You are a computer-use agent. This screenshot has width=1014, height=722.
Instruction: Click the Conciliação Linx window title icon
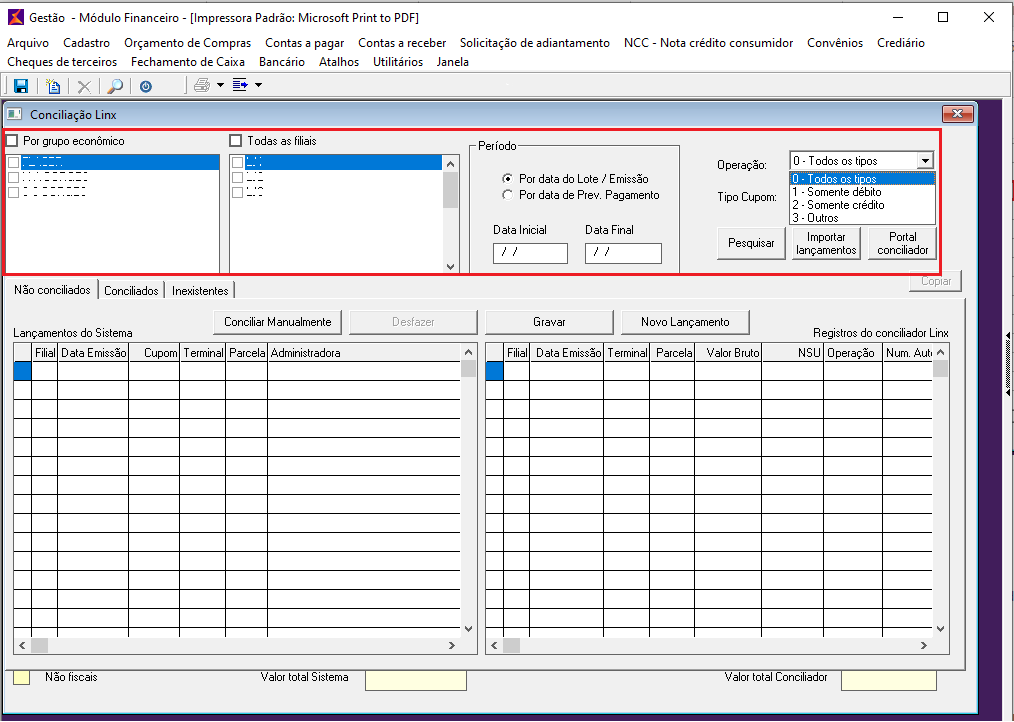[x=15, y=115]
